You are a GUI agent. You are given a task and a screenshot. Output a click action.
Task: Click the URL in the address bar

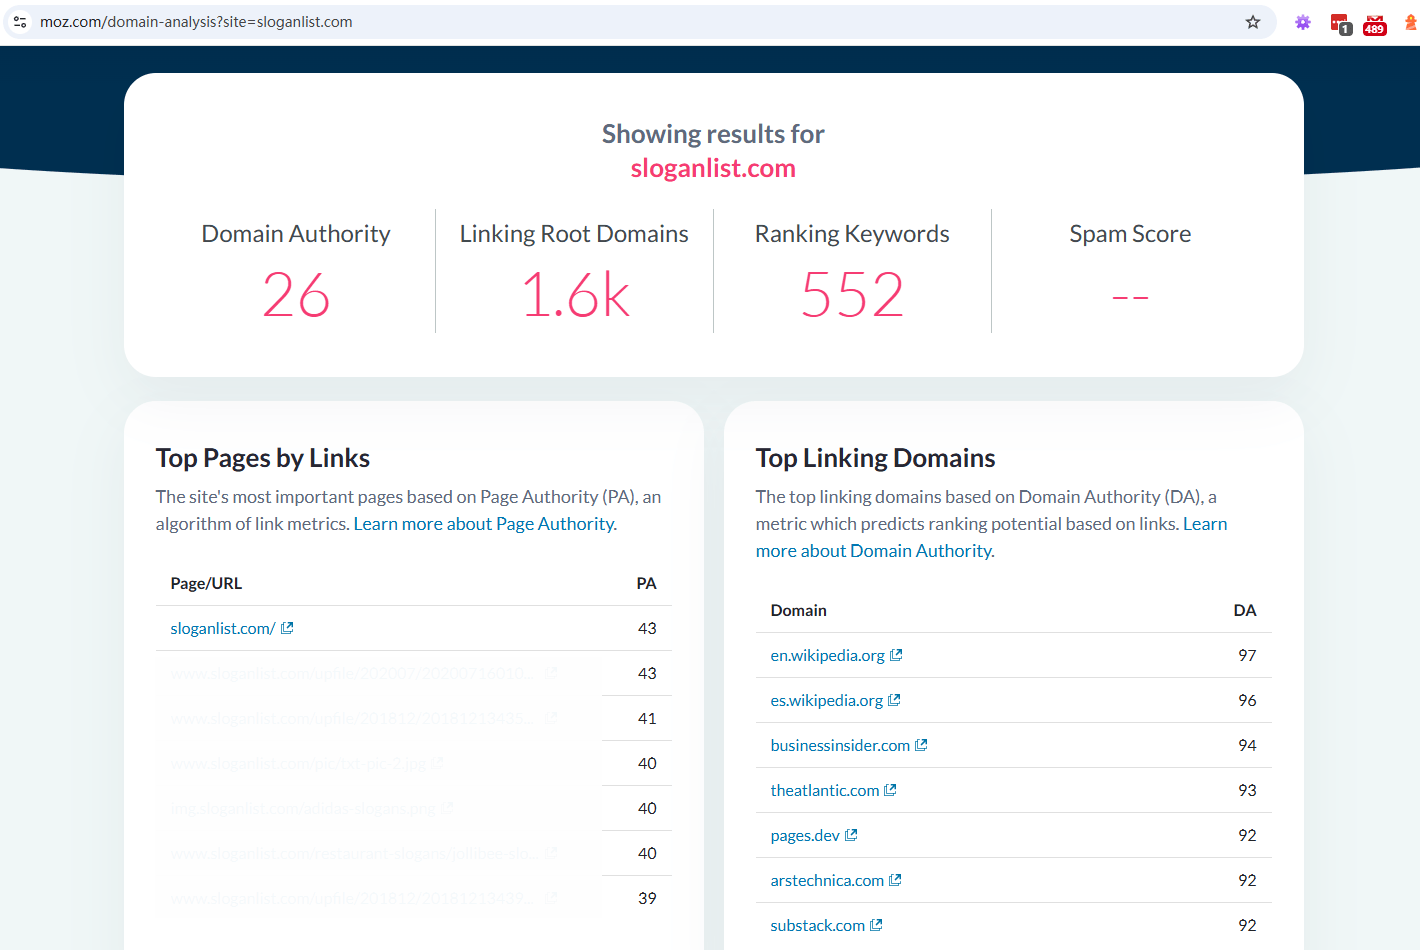196,22
